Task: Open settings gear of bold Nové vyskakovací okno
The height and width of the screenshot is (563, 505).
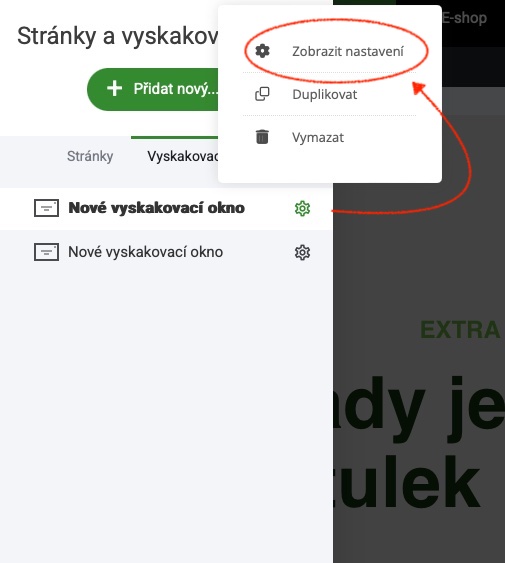Action: 302,208
